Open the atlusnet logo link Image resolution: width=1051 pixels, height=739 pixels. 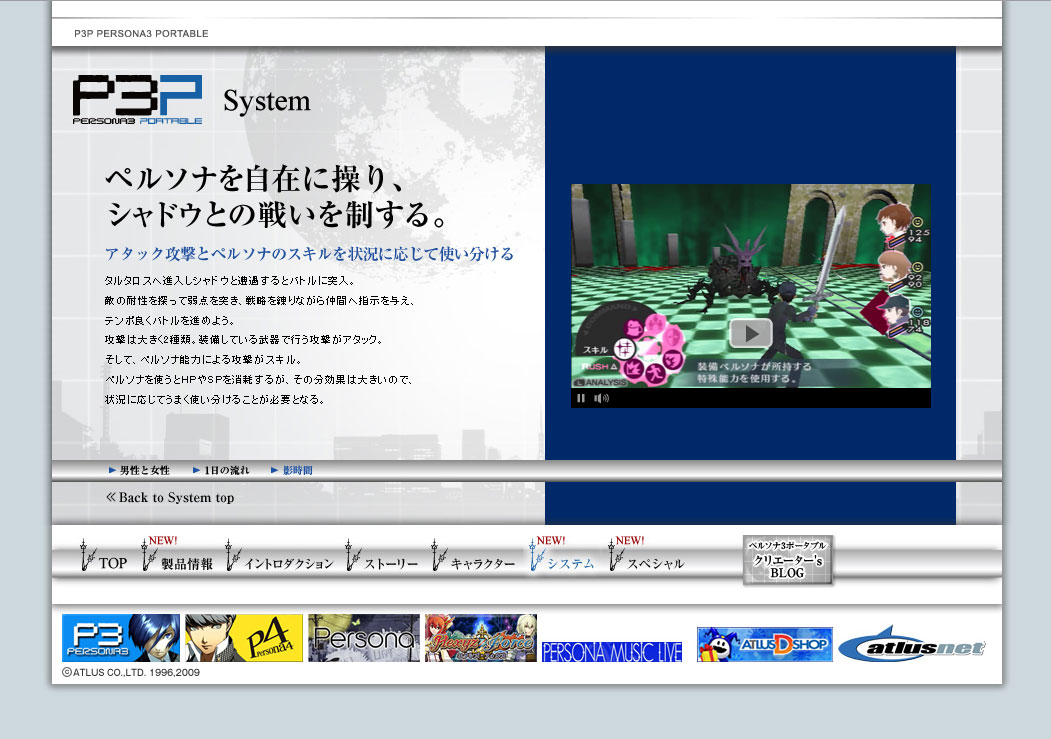pyautogui.click(x=912, y=645)
